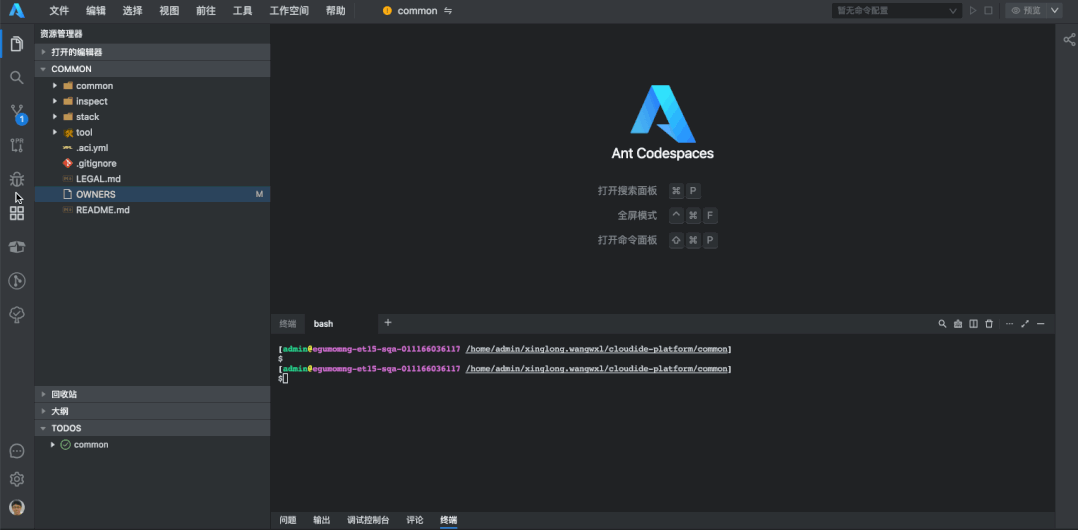Image resolution: width=1078 pixels, height=530 pixels.
Task: Expand the 打开的编辑器 section
Action: coord(77,52)
